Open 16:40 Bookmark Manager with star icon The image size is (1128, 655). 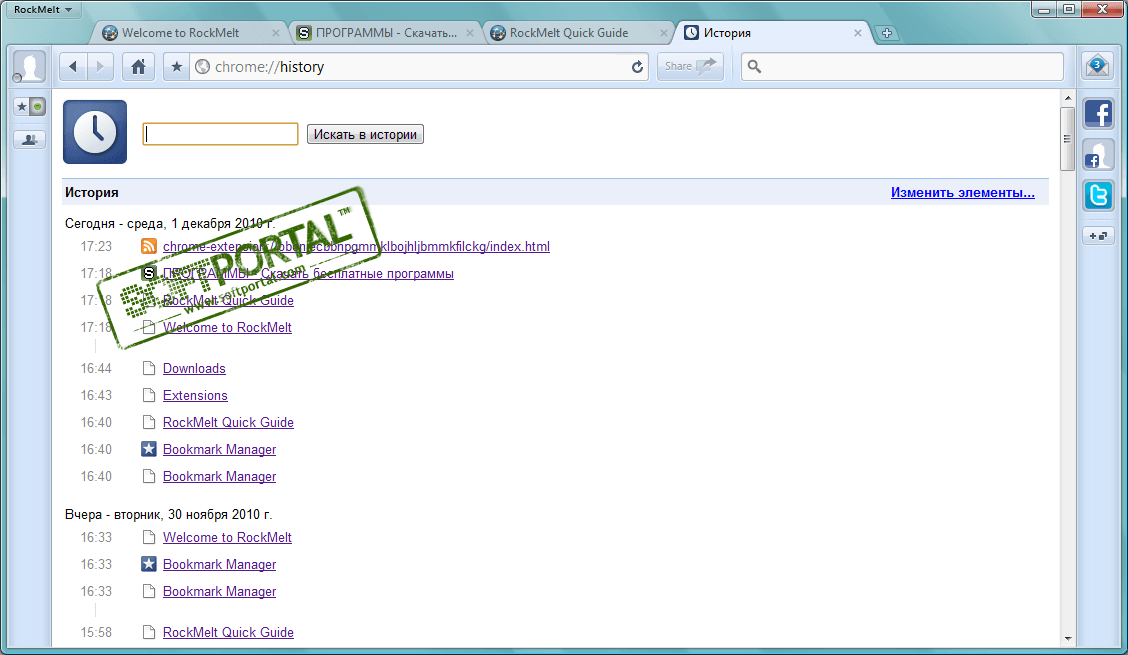(219, 449)
